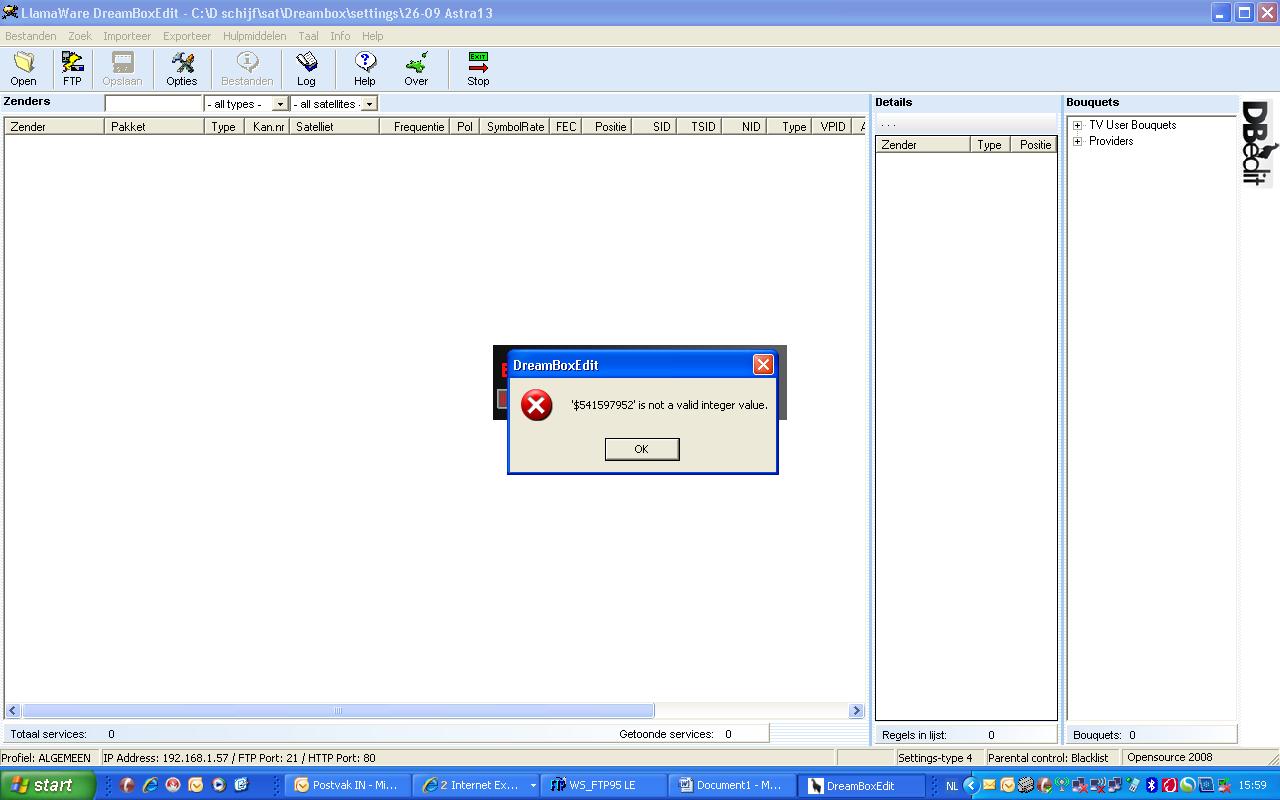1280x800 pixels.
Task: Switch to Document1 Word taskbar window
Action: 731,785
